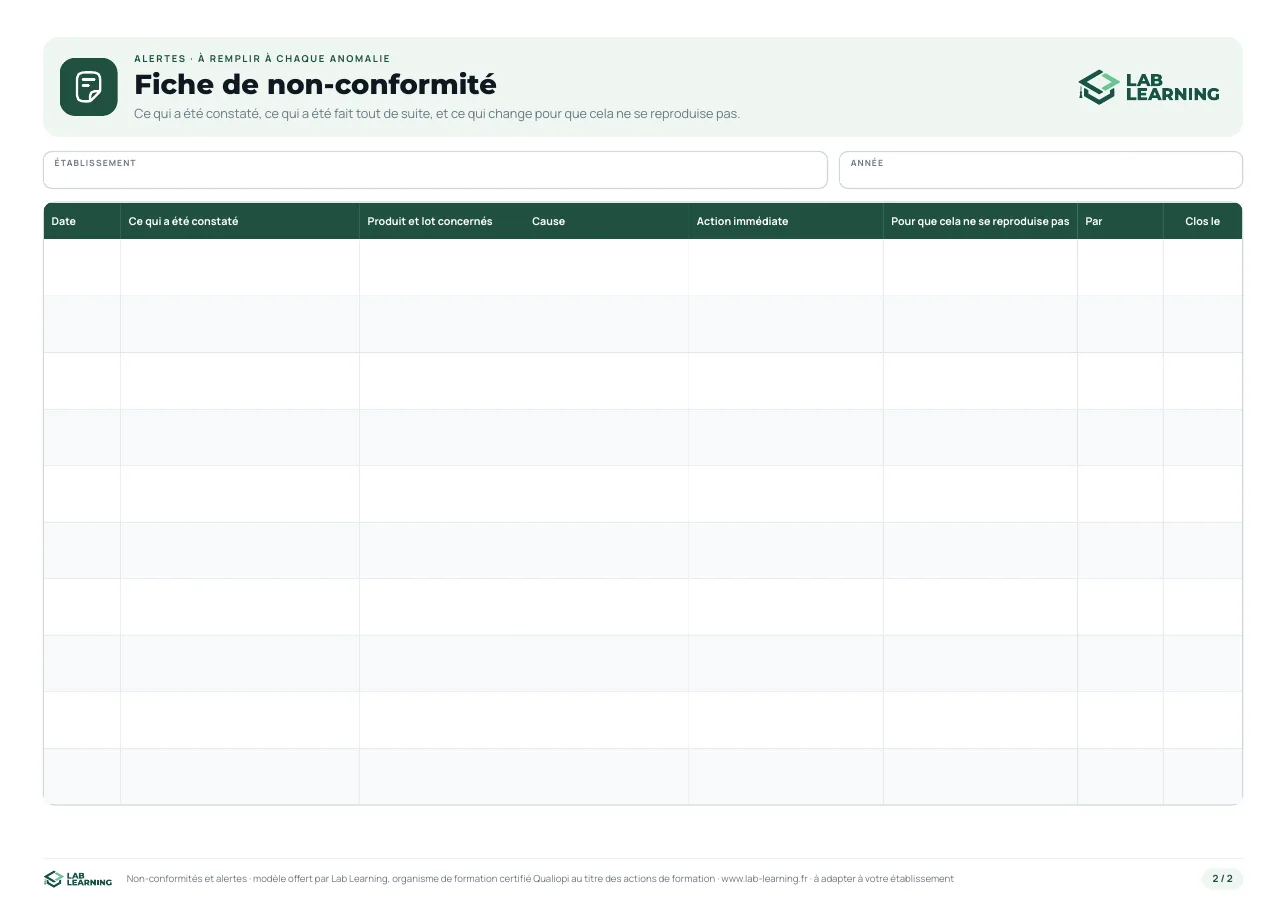
Task: Click the www.lab-learning.fr text in footer
Action: [x=764, y=879]
